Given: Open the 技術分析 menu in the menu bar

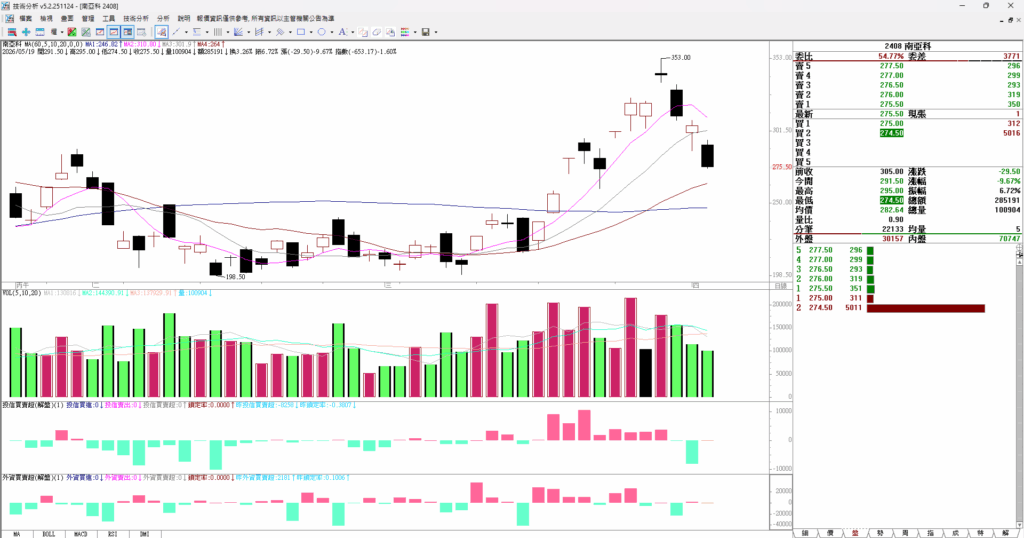Looking at the screenshot, I should [136, 18].
